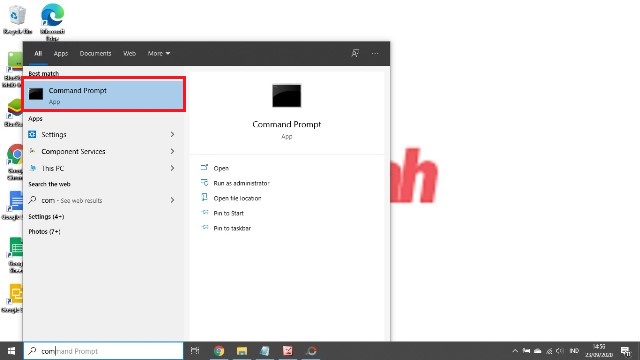Click Run as administrator
The height and width of the screenshot is (360, 640).
tap(241, 183)
